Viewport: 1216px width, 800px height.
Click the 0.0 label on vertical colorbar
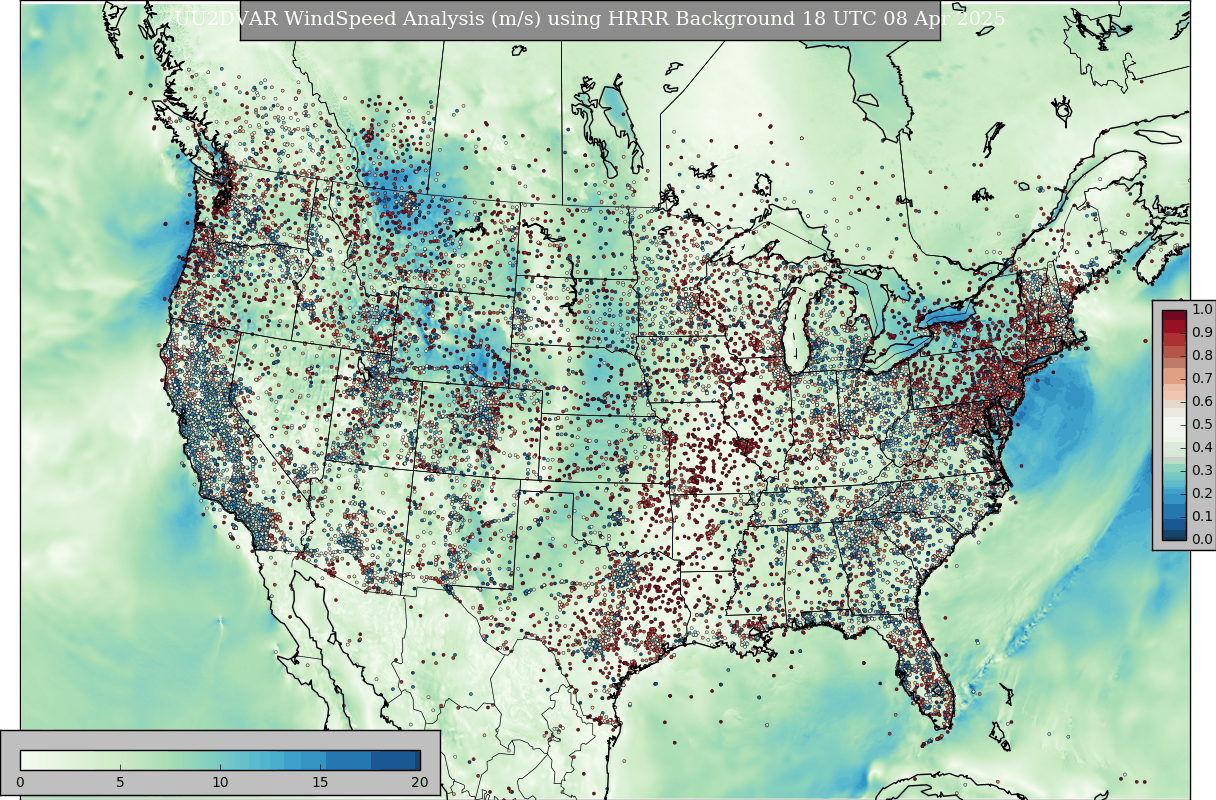[x=1202, y=540]
